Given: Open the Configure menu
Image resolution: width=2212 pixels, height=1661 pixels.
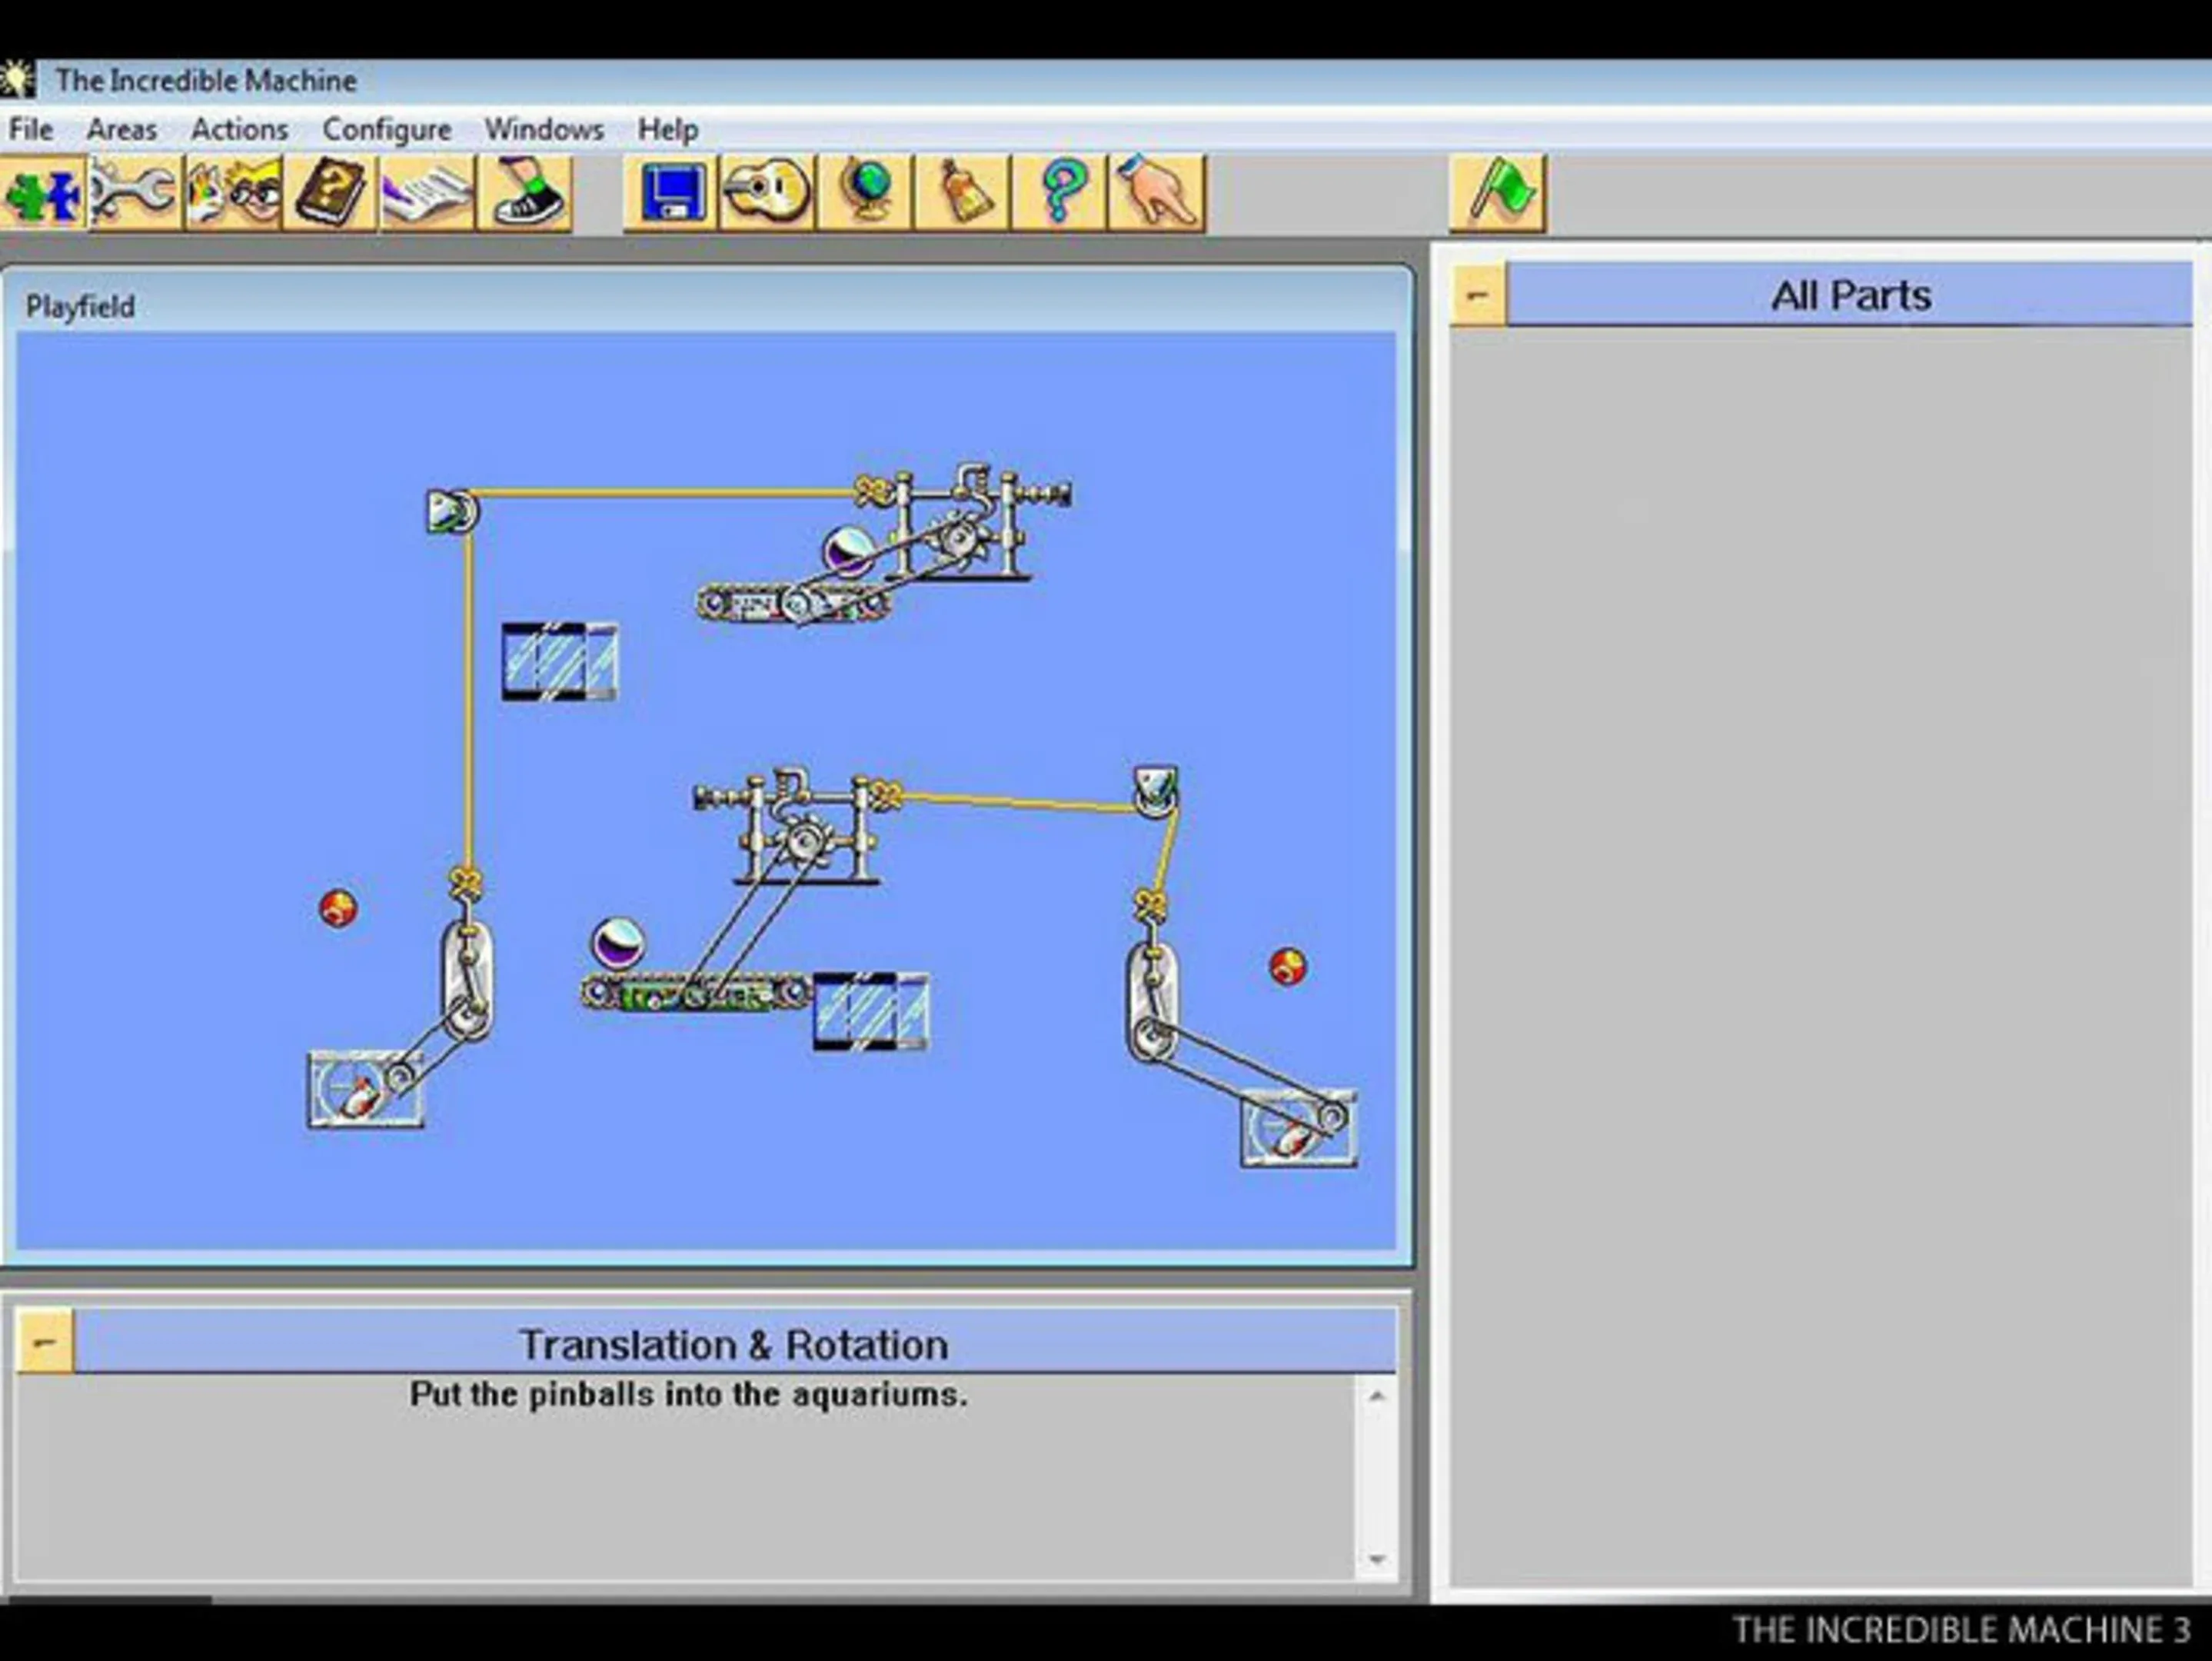Looking at the screenshot, I should pyautogui.click(x=386, y=130).
